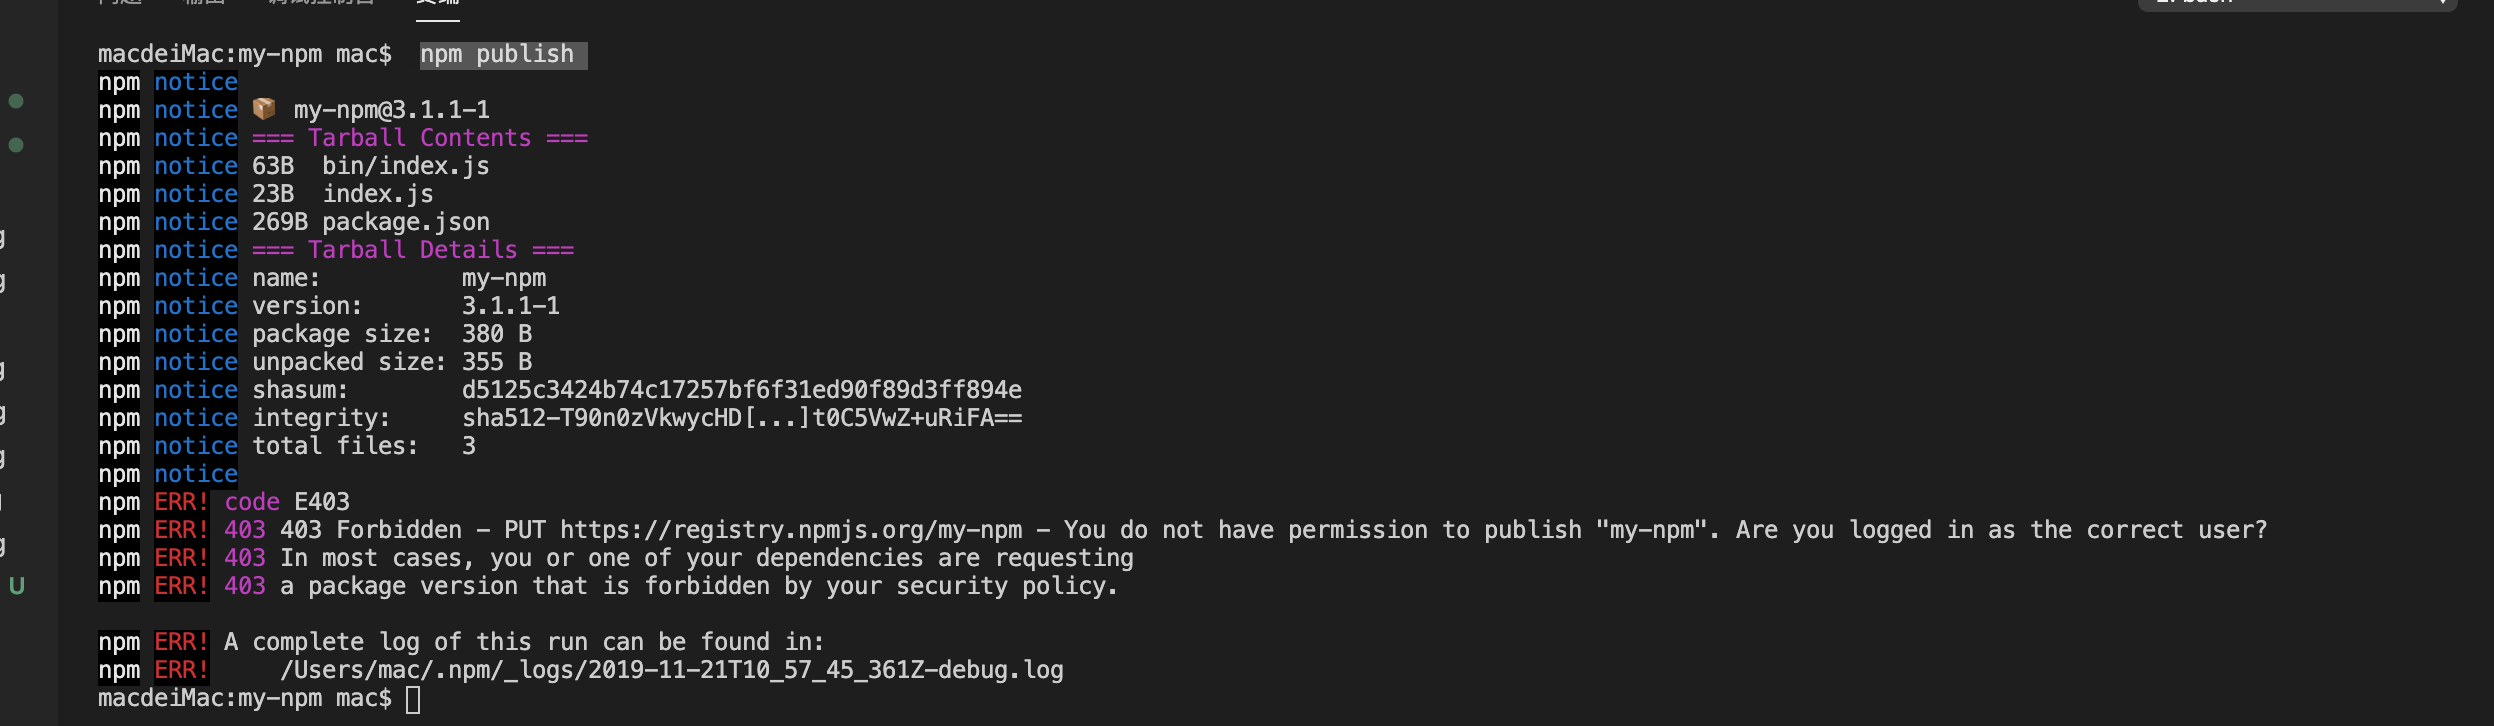2494x726 pixels.
Task: Open the bash terminal selector dropdown
Action: pyautogui.click(x=2296, y=3)
